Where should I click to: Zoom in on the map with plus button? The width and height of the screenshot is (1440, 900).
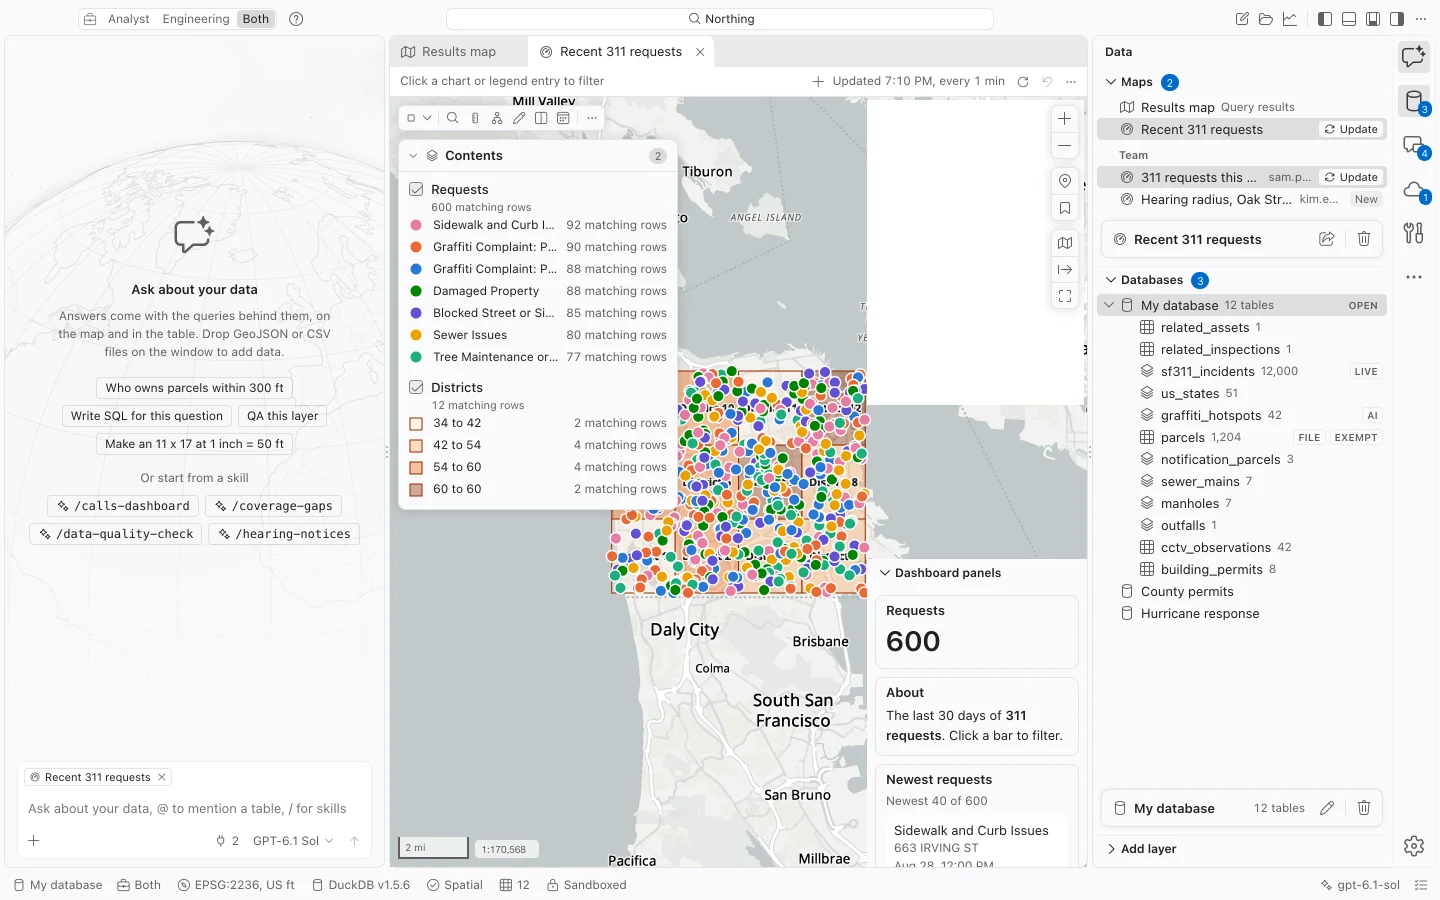(x=1065, y=118)
